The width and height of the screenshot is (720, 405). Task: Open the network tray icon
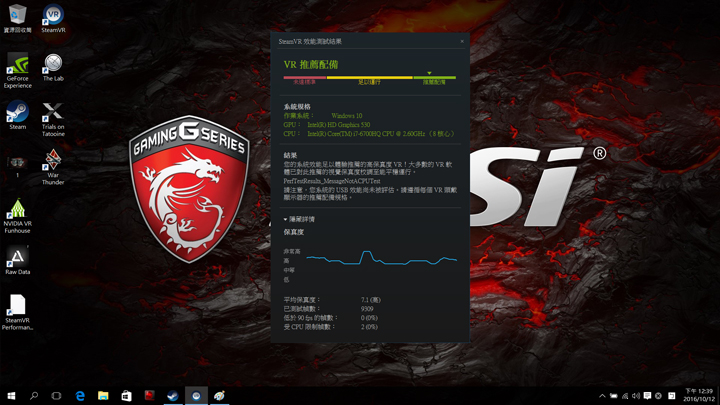point(625,396)
